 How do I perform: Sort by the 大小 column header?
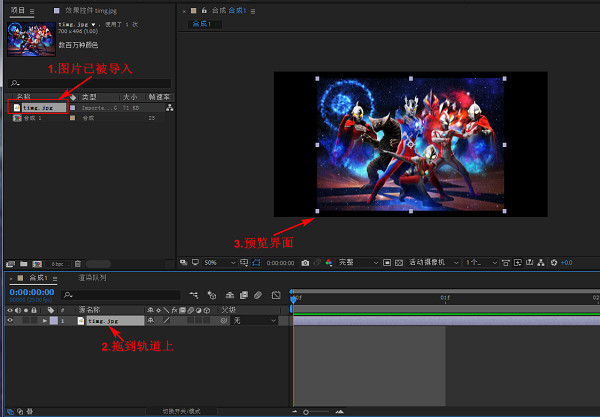click(130, 97)
